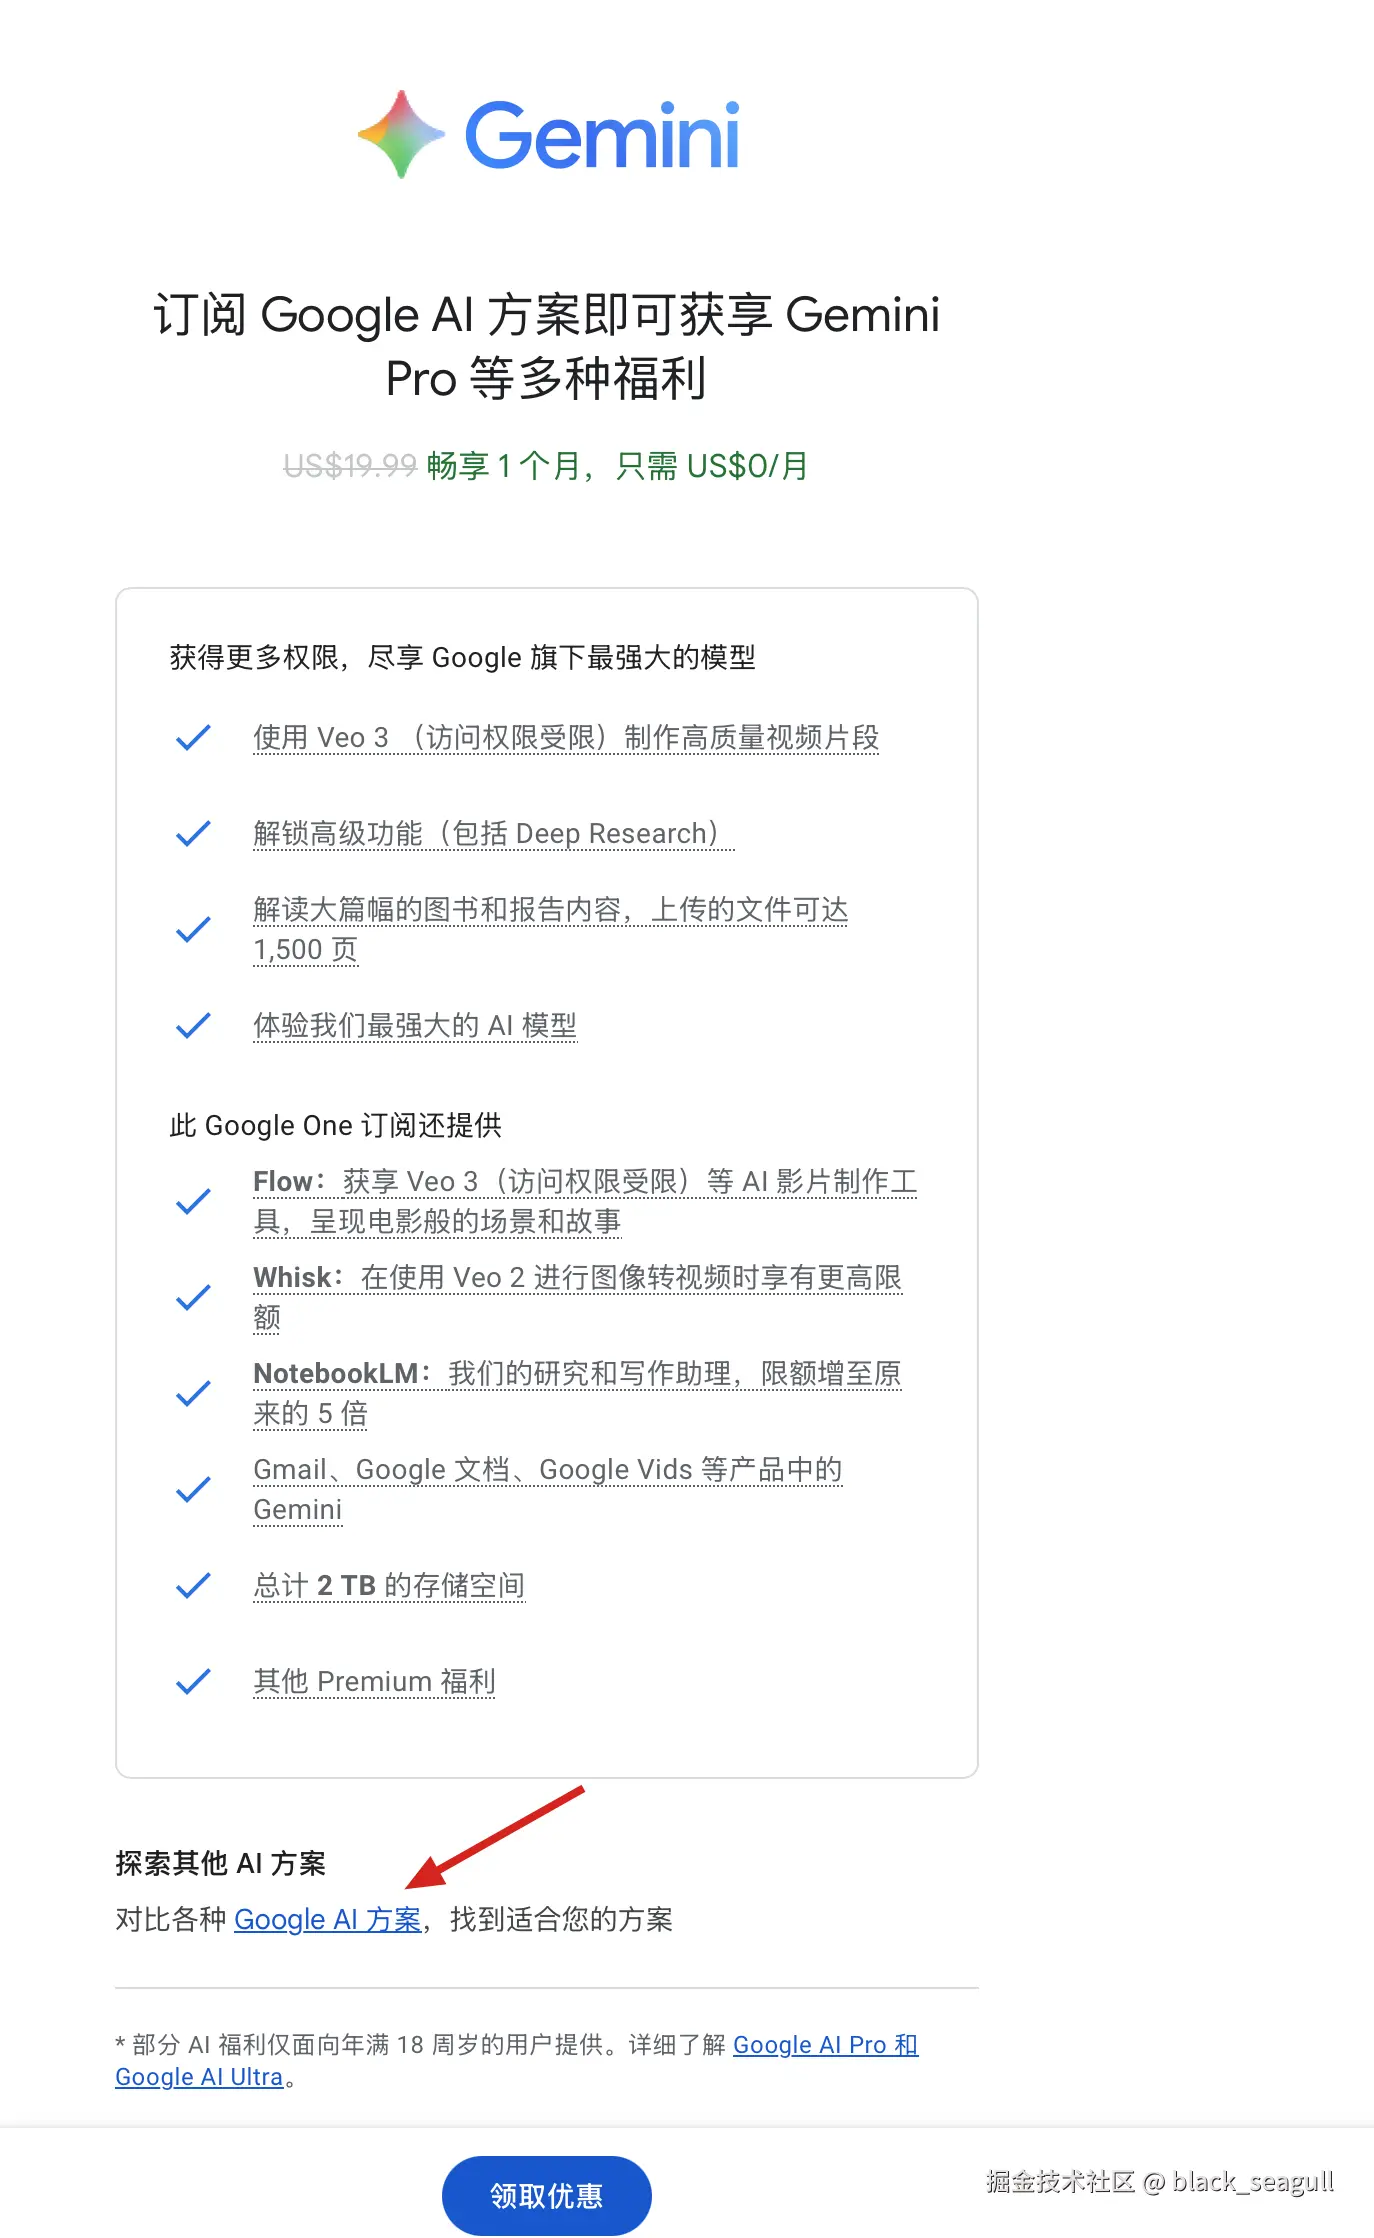This screenshot has width=1374, height=2238.
Task: Click the checkmark beside the Veo 3 feature
Action: (193, 737)
